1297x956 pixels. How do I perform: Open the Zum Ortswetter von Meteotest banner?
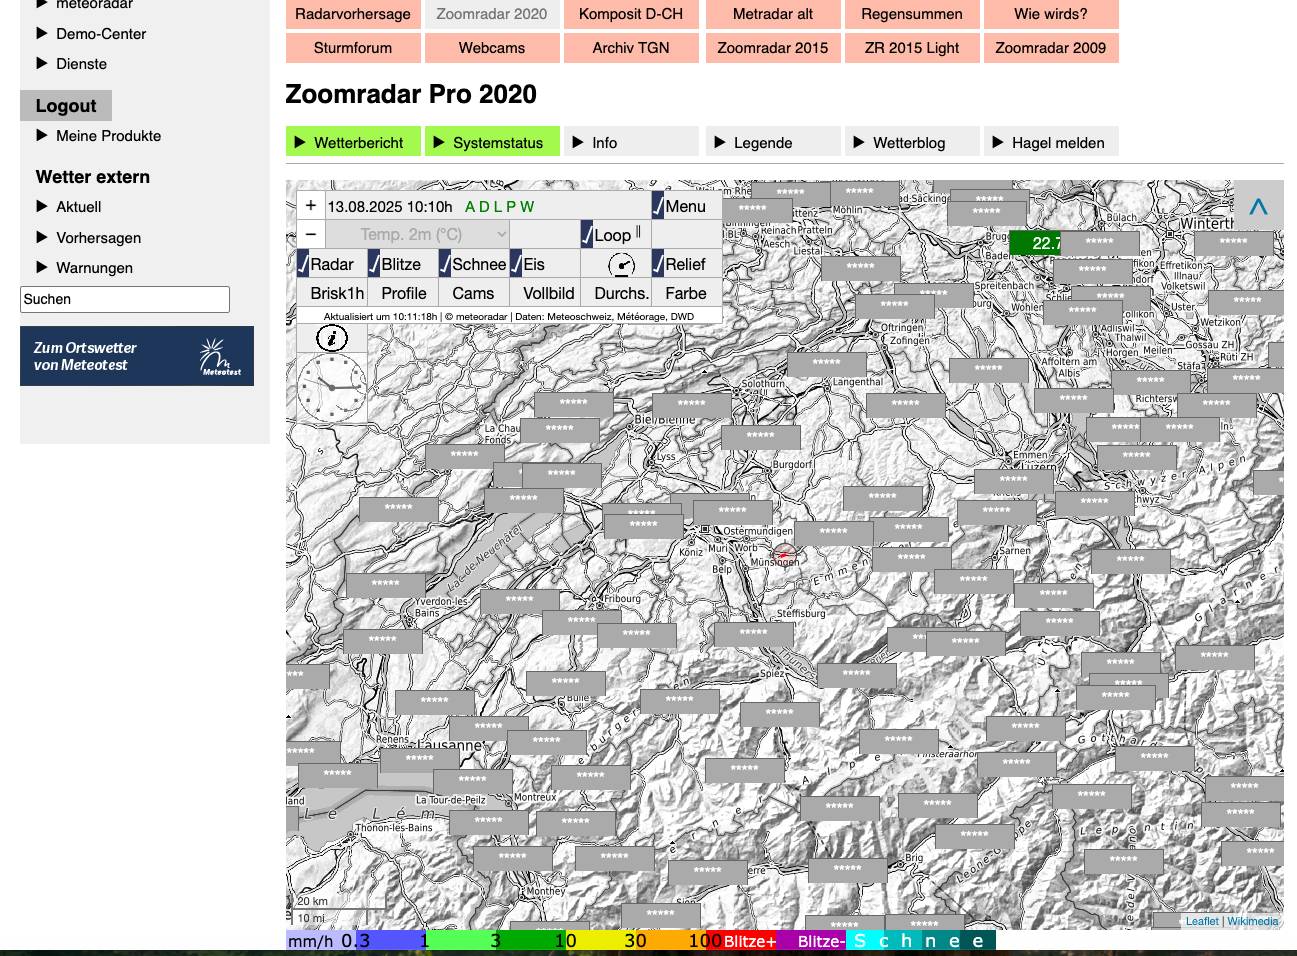pyautogui.click(x=137, y=356)
